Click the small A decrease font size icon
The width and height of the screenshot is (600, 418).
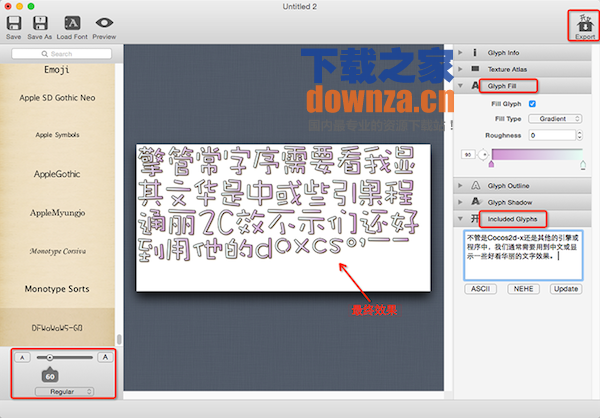[22, 358]
